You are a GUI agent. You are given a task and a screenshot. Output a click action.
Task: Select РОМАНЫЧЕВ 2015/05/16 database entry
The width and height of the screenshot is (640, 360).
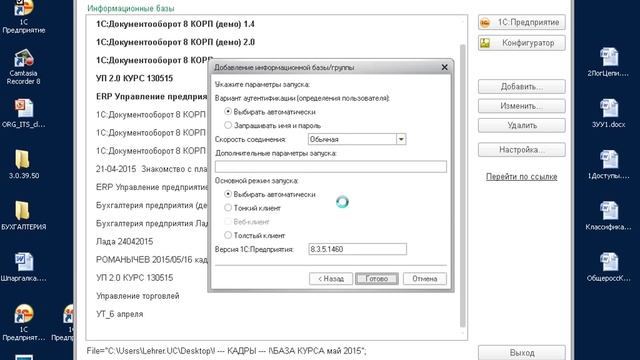coord(151,260)
